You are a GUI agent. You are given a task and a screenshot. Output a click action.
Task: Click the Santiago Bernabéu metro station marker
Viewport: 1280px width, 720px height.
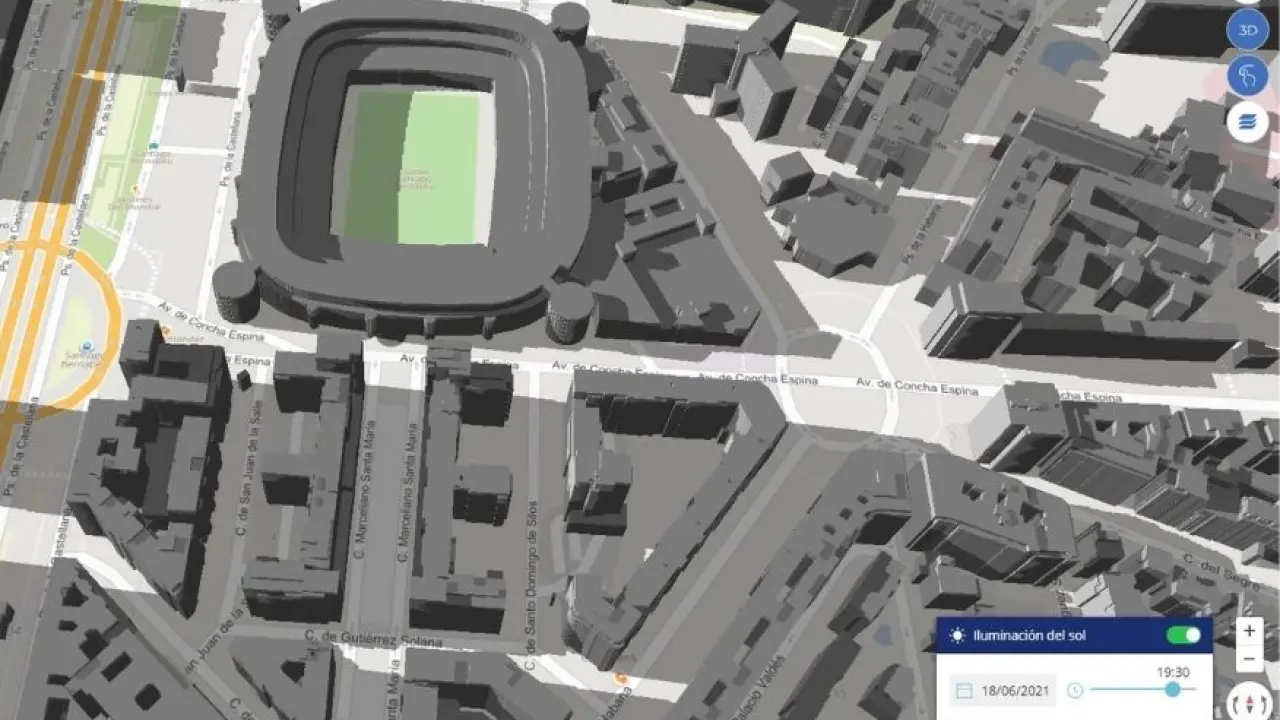tap(87, 347)
